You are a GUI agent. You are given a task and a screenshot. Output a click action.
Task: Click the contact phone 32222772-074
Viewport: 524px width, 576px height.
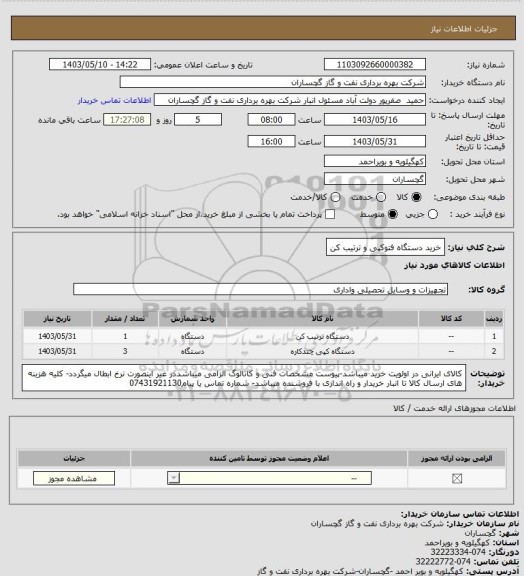443,562
